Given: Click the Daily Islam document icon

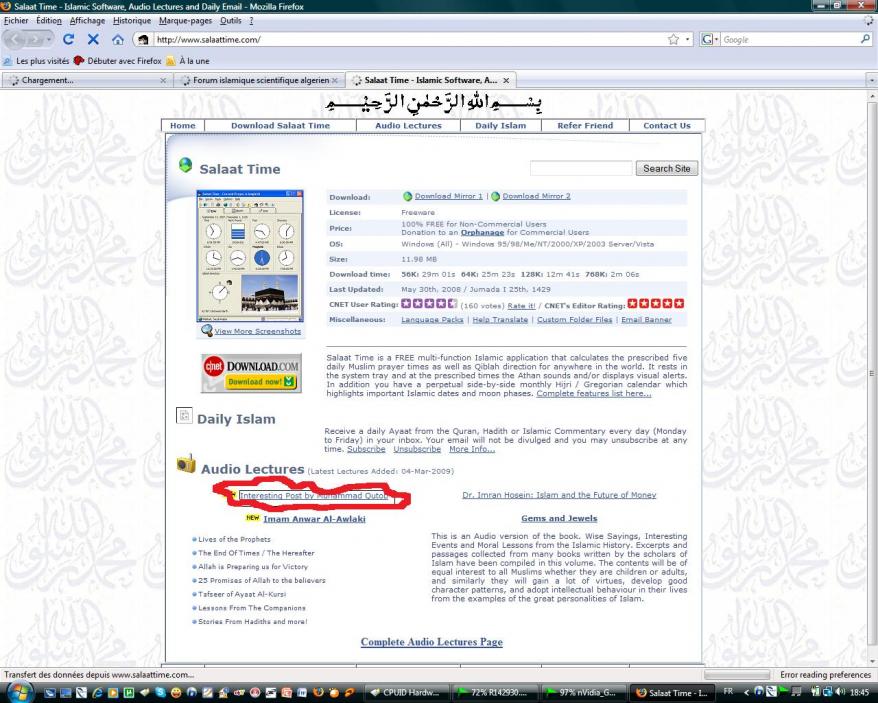Looking at the screenshot, I should point(184,415).
